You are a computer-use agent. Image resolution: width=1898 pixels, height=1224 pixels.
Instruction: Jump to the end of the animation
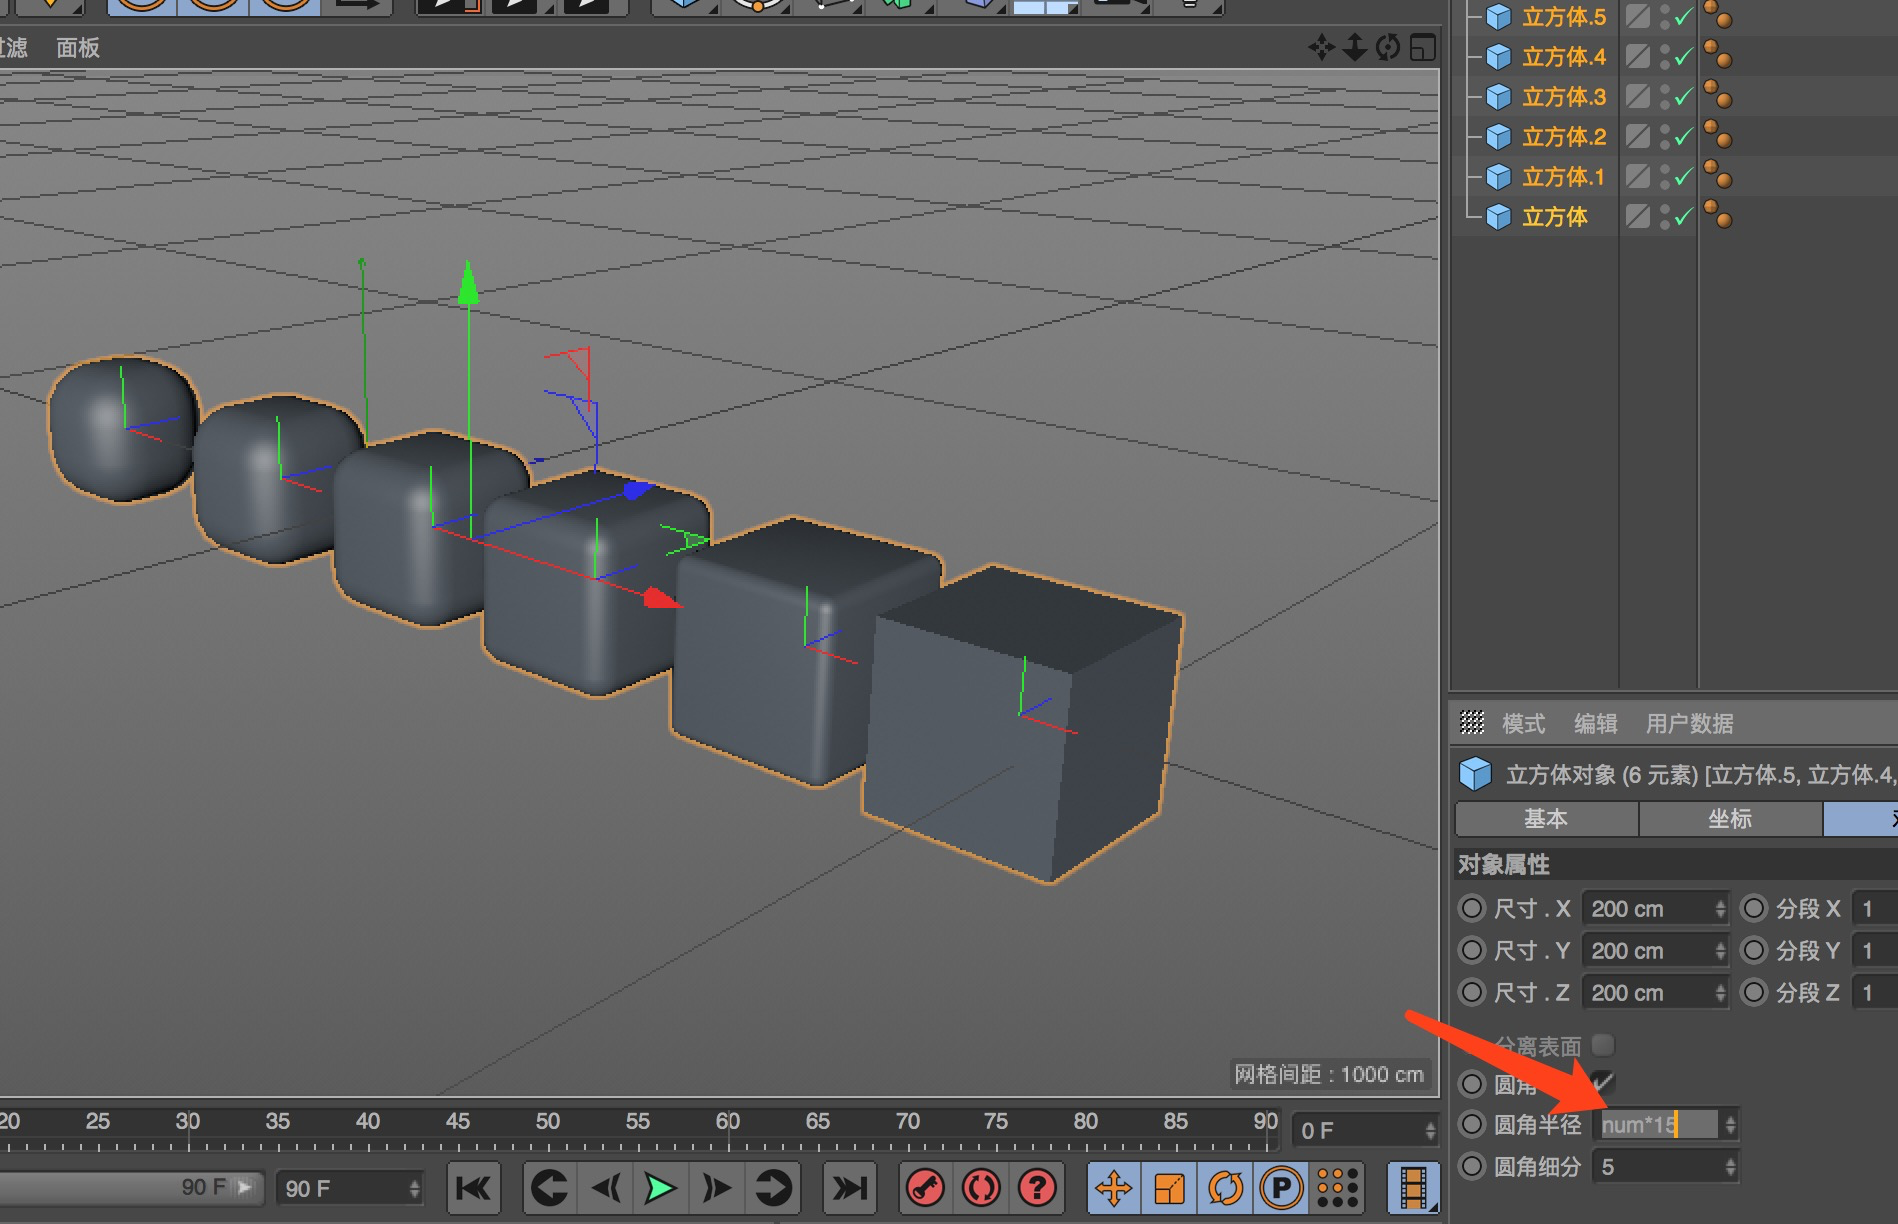click(850, 1188)
